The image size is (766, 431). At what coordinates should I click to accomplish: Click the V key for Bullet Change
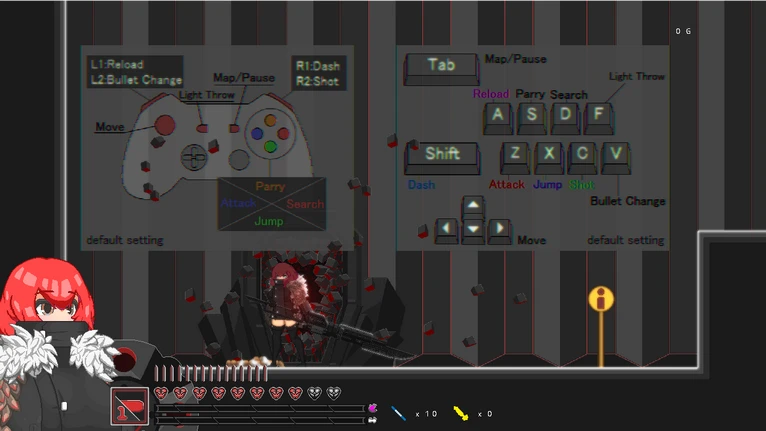(x=615, y=154)
